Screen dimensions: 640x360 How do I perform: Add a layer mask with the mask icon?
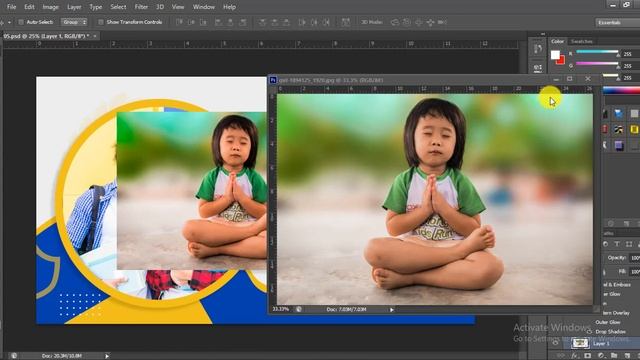pyautogui.click(x=588, y=356)
